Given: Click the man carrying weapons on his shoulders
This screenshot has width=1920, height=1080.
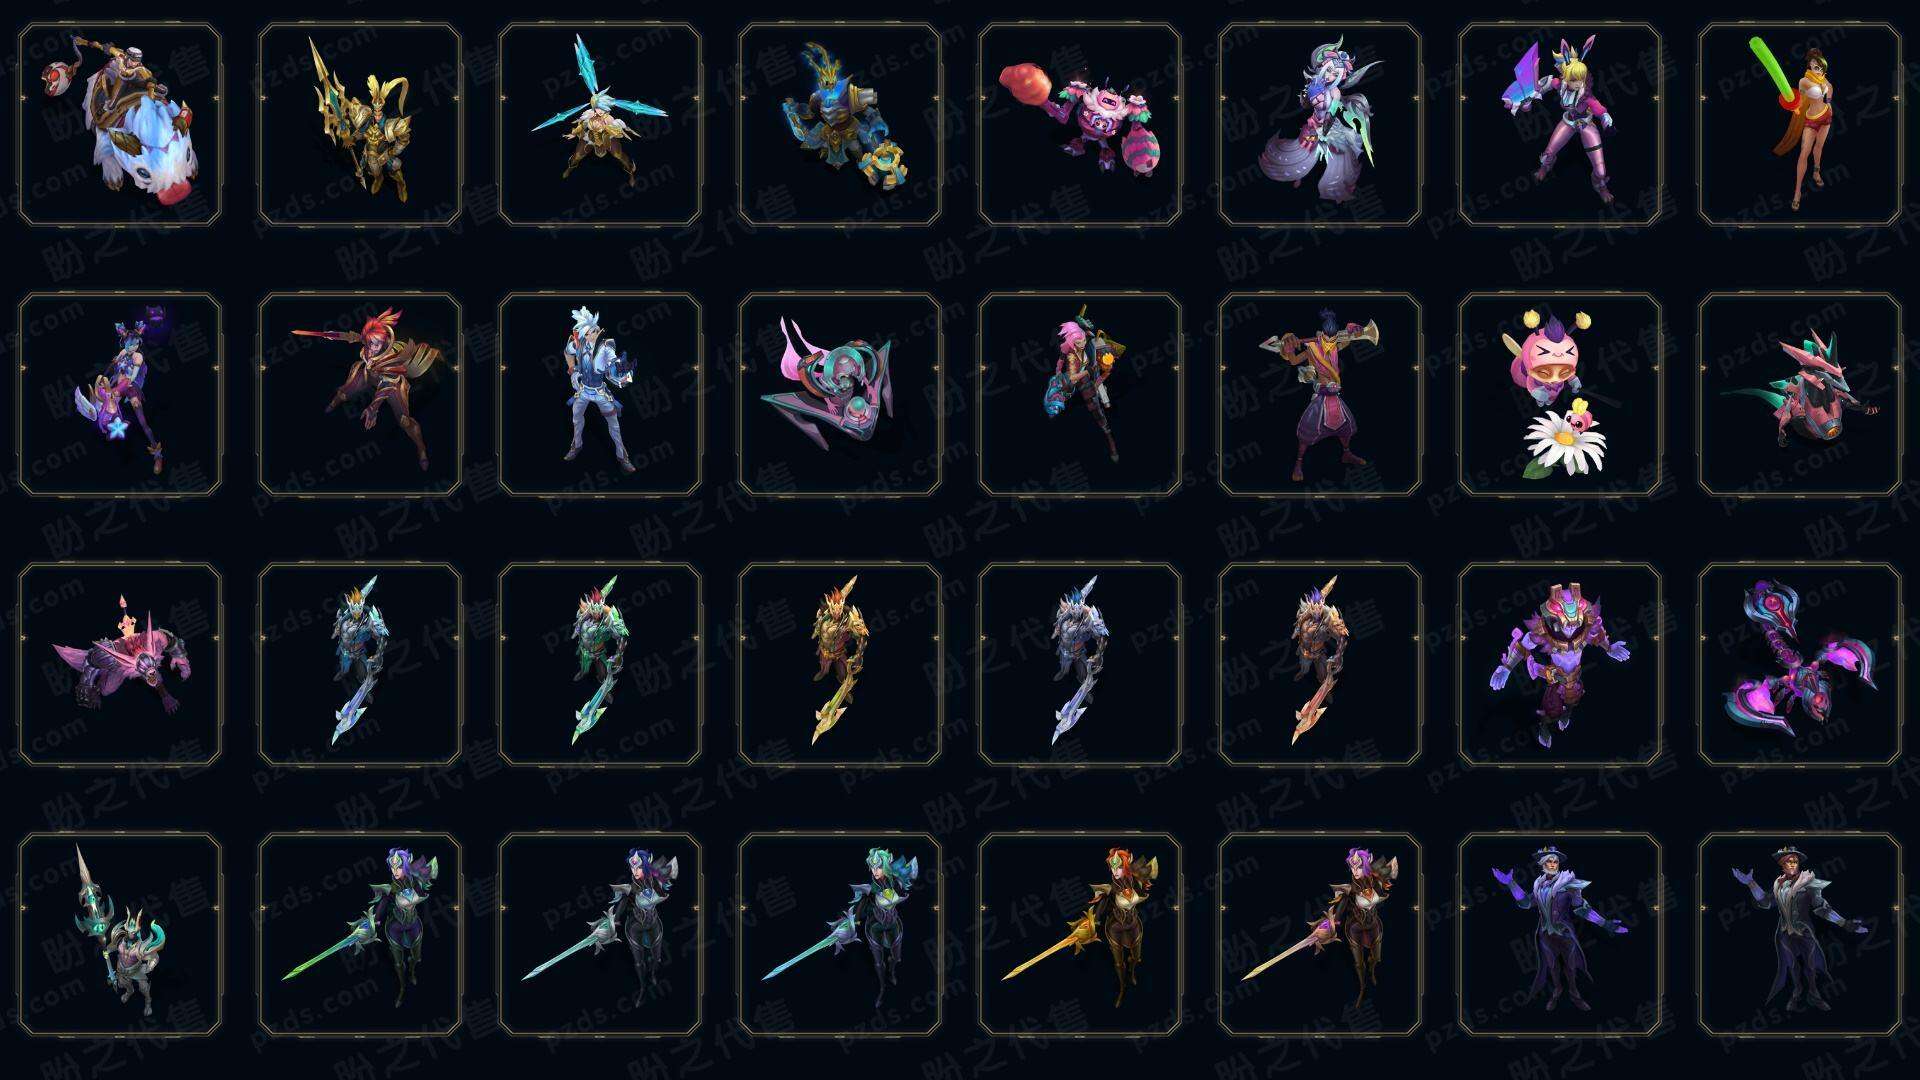Looking at the screenshot, I should coord(1320,394).
